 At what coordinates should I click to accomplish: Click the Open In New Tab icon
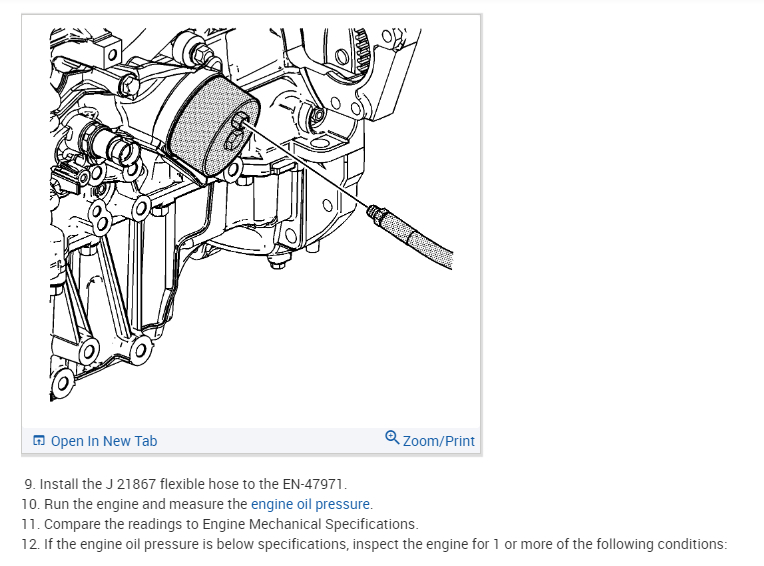(x=38, y=440)
